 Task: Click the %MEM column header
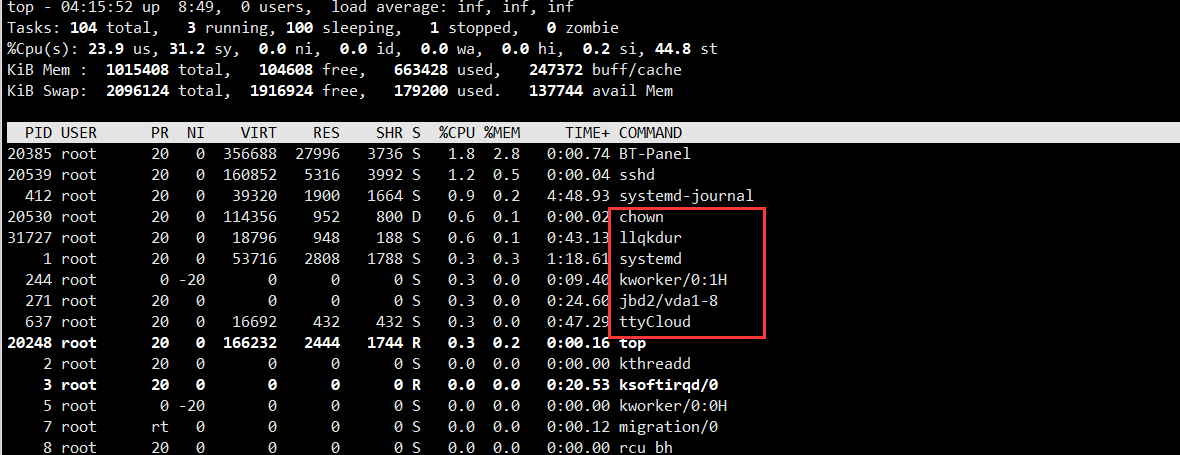502,133
